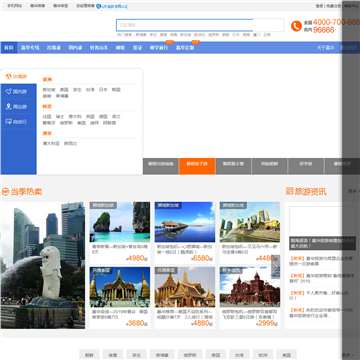Screen dimensions: 360x360
Task: Click the 探秘朝鲜 banner tab
Action: [x=269, y=166]
